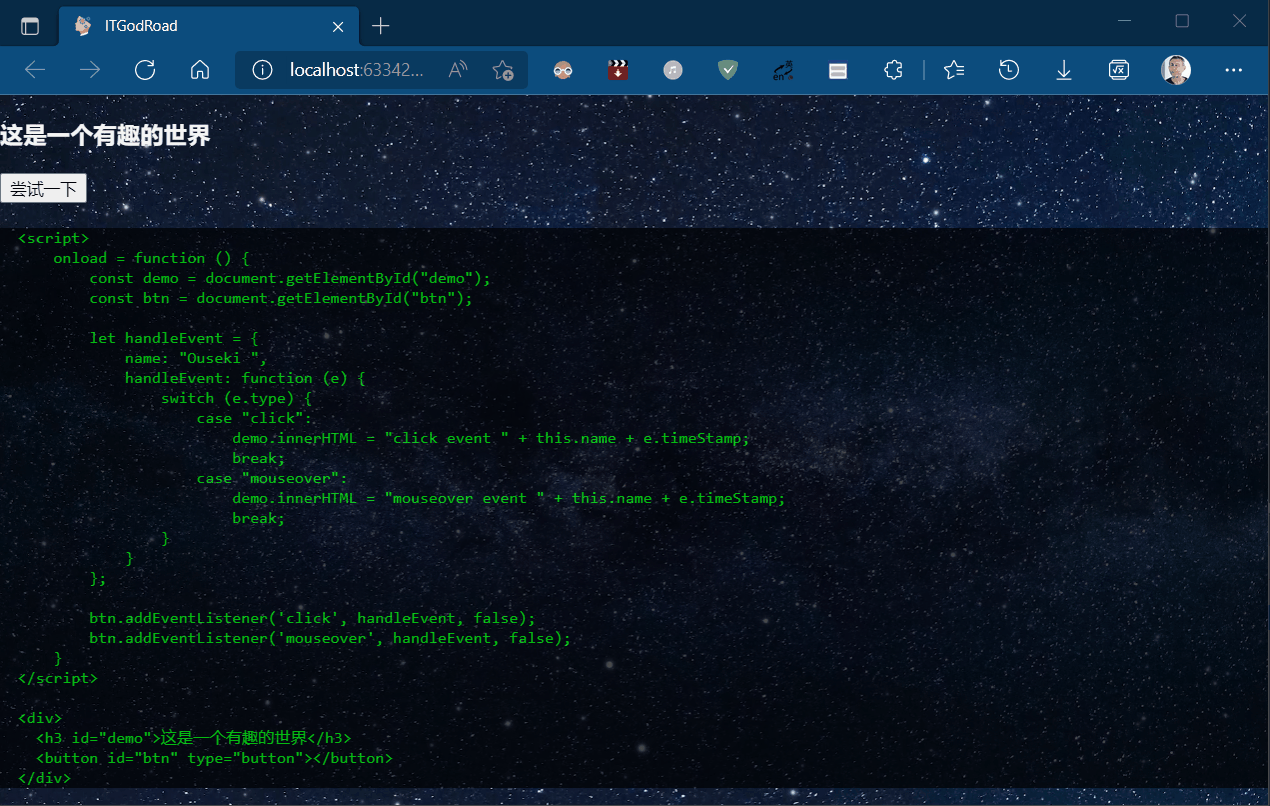Click the closing </script> tag line
Viewport: 1270px width, 806px height.
[58, 678]
